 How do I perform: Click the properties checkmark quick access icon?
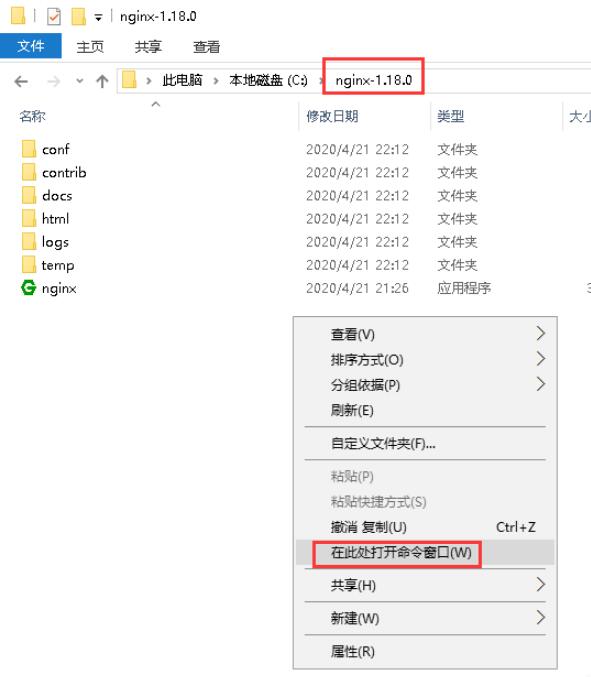[x=54, y=17]
